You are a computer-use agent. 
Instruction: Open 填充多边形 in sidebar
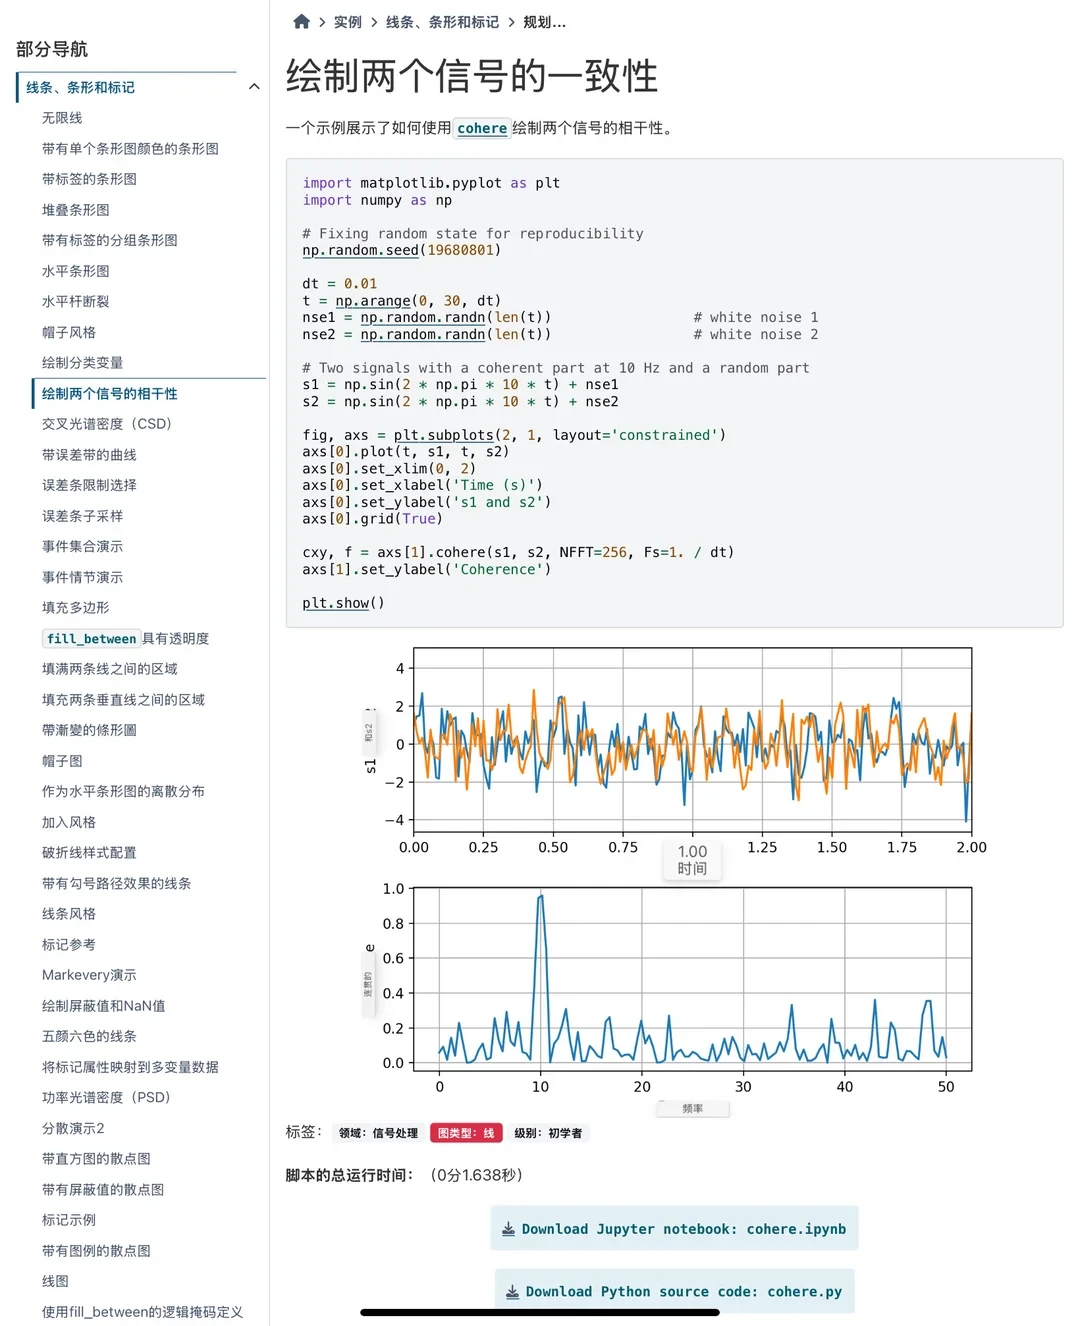click(x=76, y=607)
